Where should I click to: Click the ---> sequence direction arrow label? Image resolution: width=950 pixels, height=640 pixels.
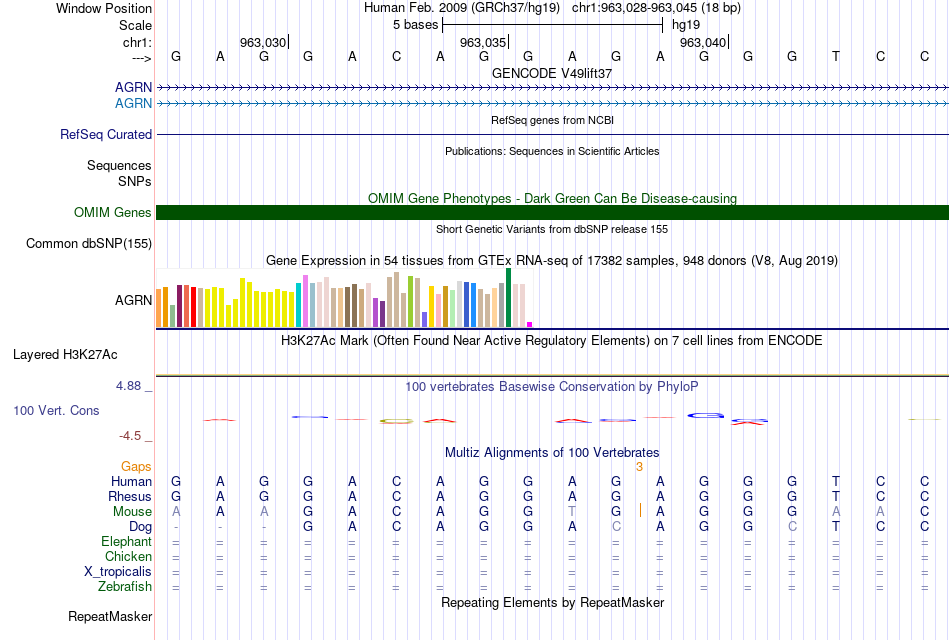click(x=141, y=58)
